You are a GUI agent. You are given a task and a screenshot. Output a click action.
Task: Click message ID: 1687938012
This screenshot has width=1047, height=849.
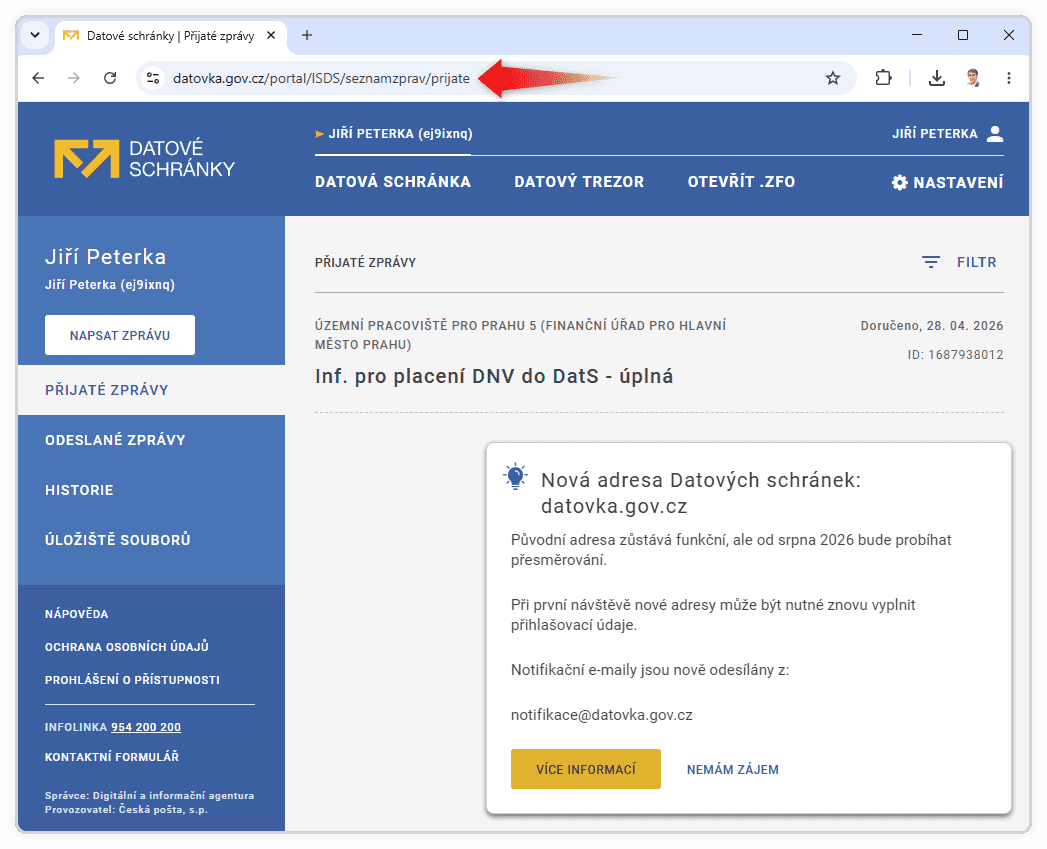click(x=955, y=355)
